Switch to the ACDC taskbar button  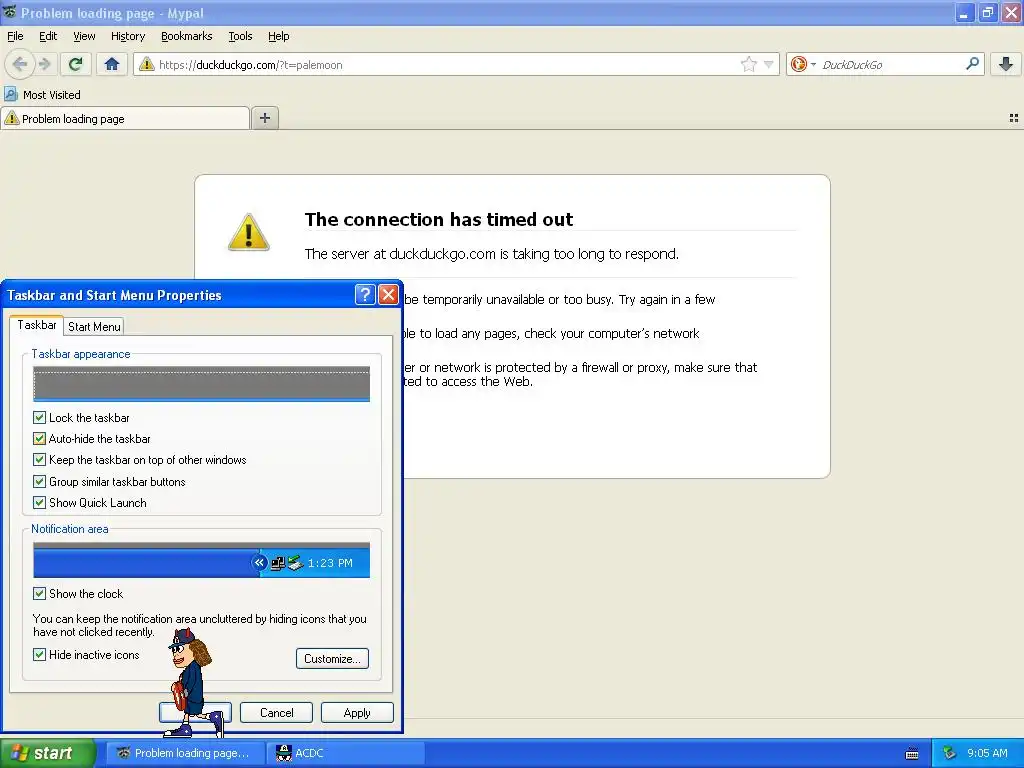click(x=346, y=753)
